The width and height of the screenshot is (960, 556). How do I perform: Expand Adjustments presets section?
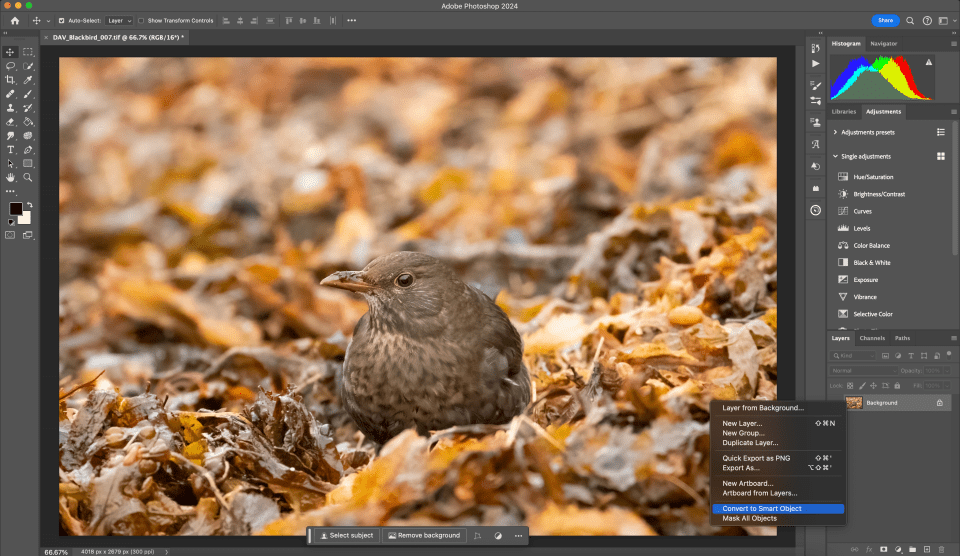(x=835, y=132)
